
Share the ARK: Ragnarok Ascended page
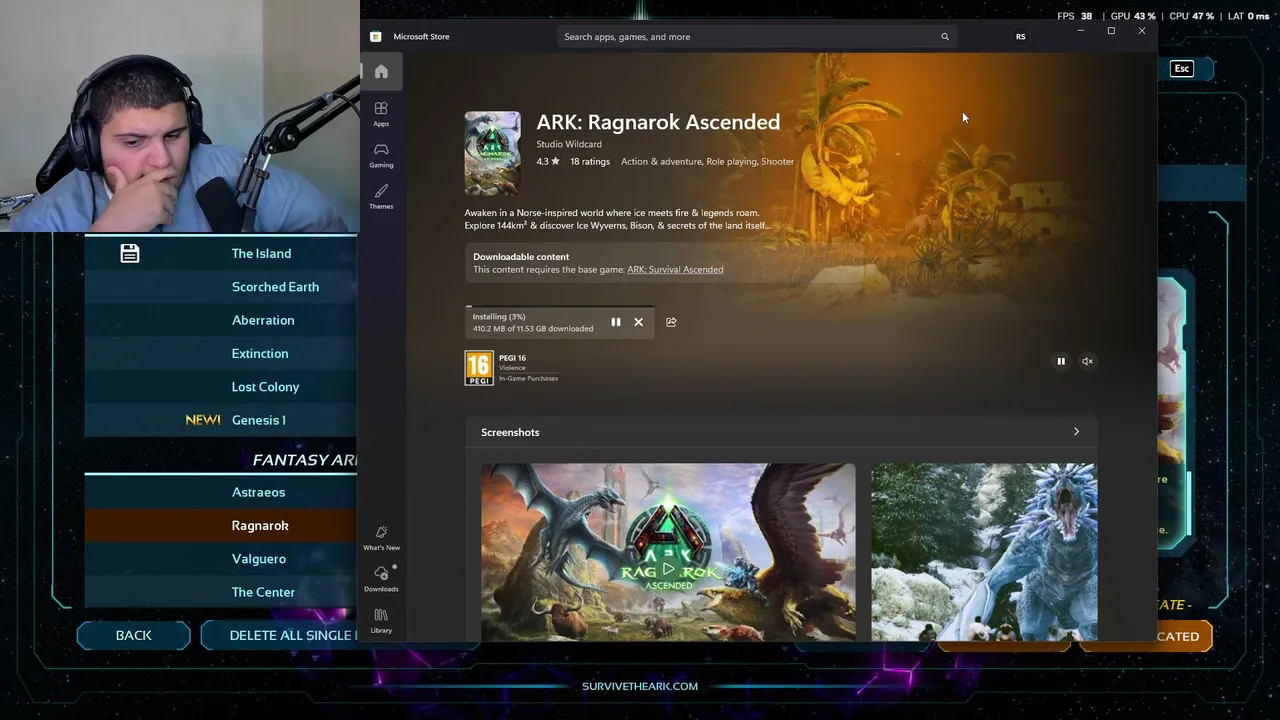click(x=671, y=322)
